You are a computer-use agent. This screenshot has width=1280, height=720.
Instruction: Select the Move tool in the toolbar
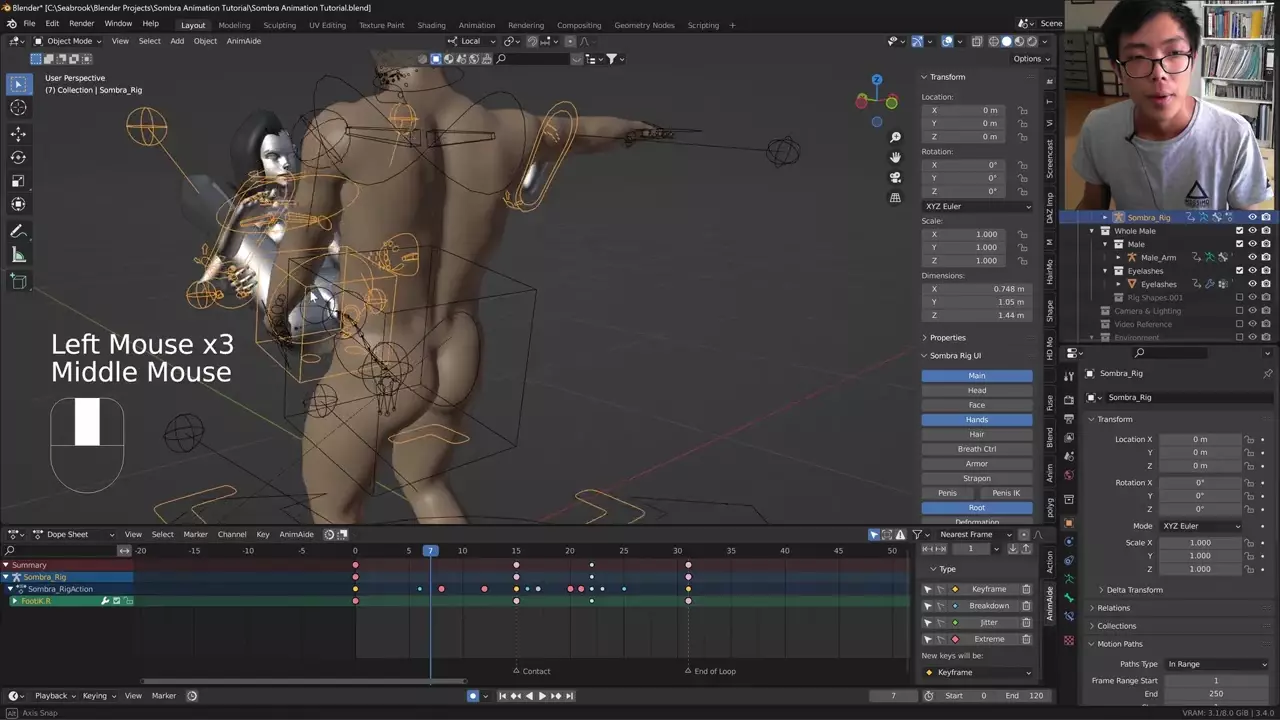click(18, 133)
